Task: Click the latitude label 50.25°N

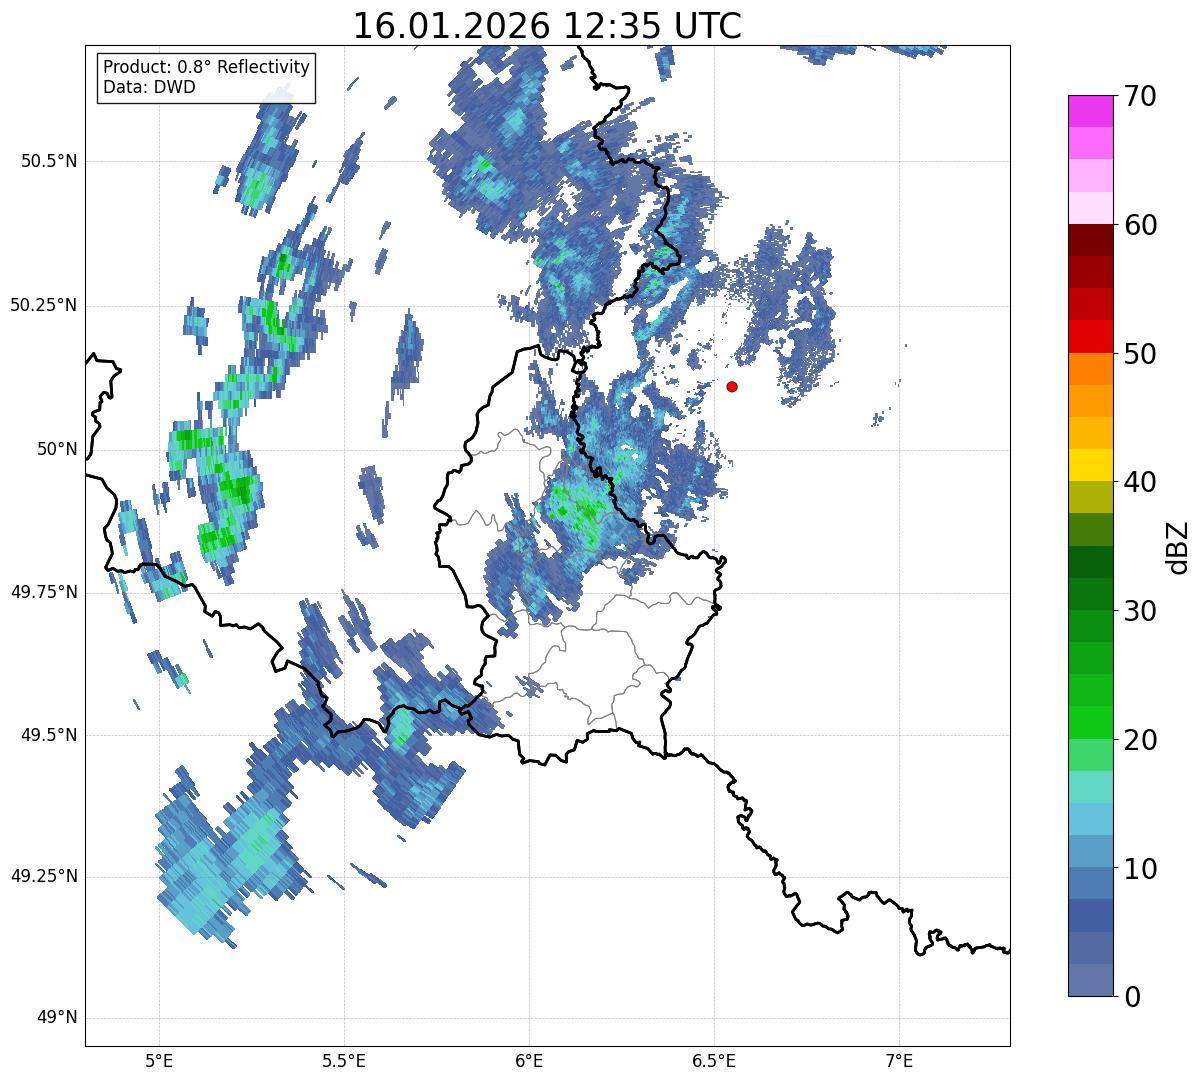Action: click(44, 305)
